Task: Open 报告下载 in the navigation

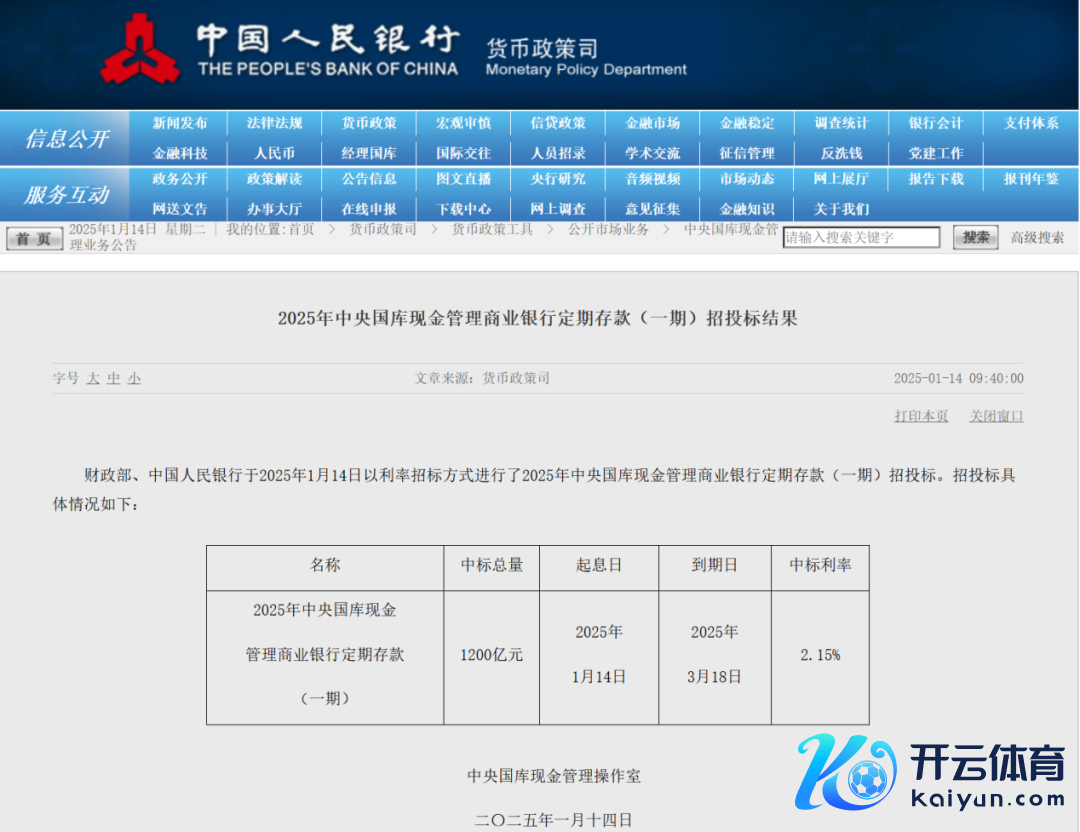Action: click(x=936, y=179)
